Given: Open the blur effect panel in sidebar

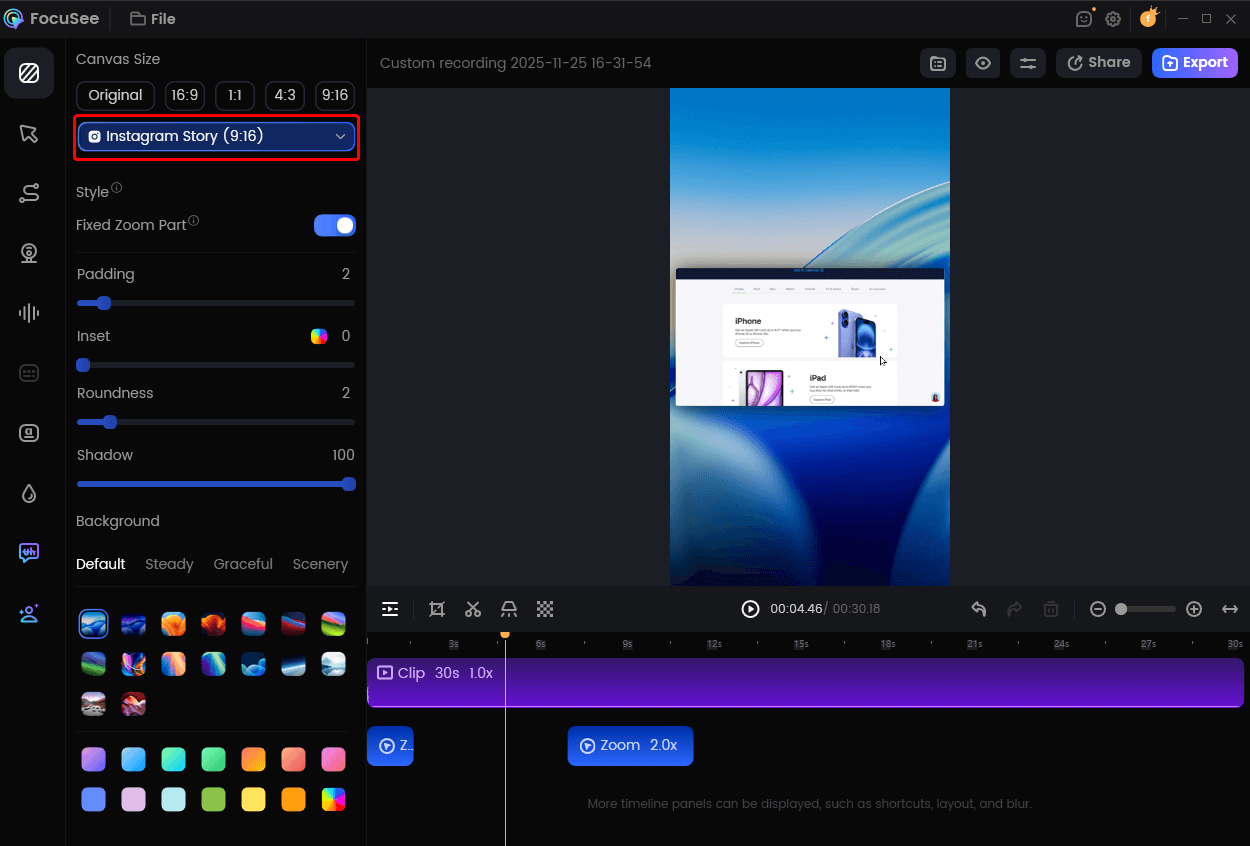Looking at the screenshot, I should tap(29, 493).
